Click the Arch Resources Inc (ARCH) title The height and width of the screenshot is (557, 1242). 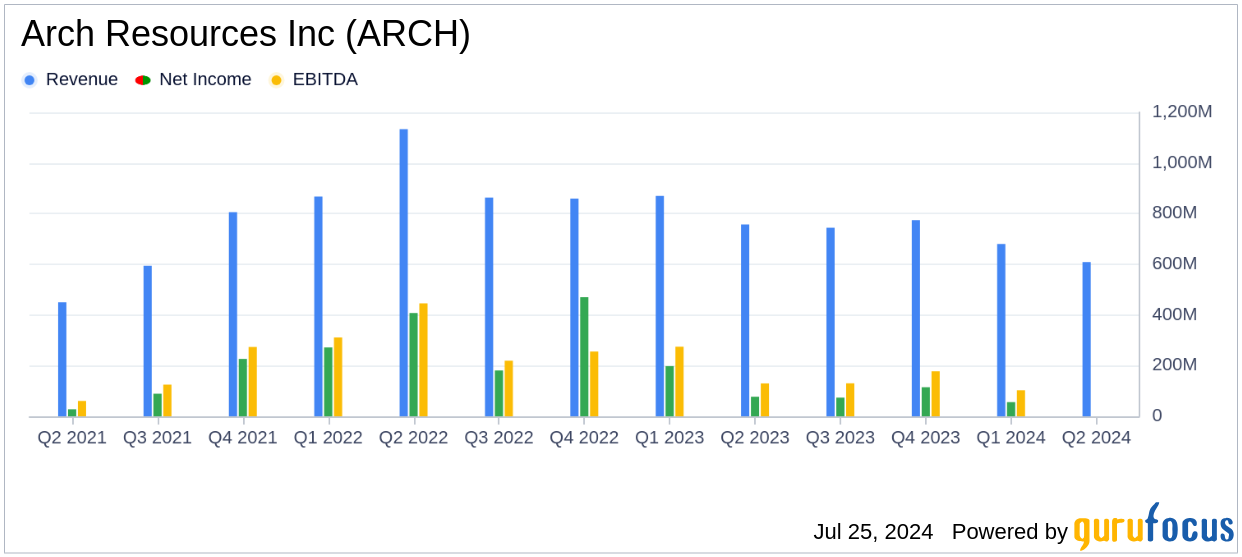[245, 34]
